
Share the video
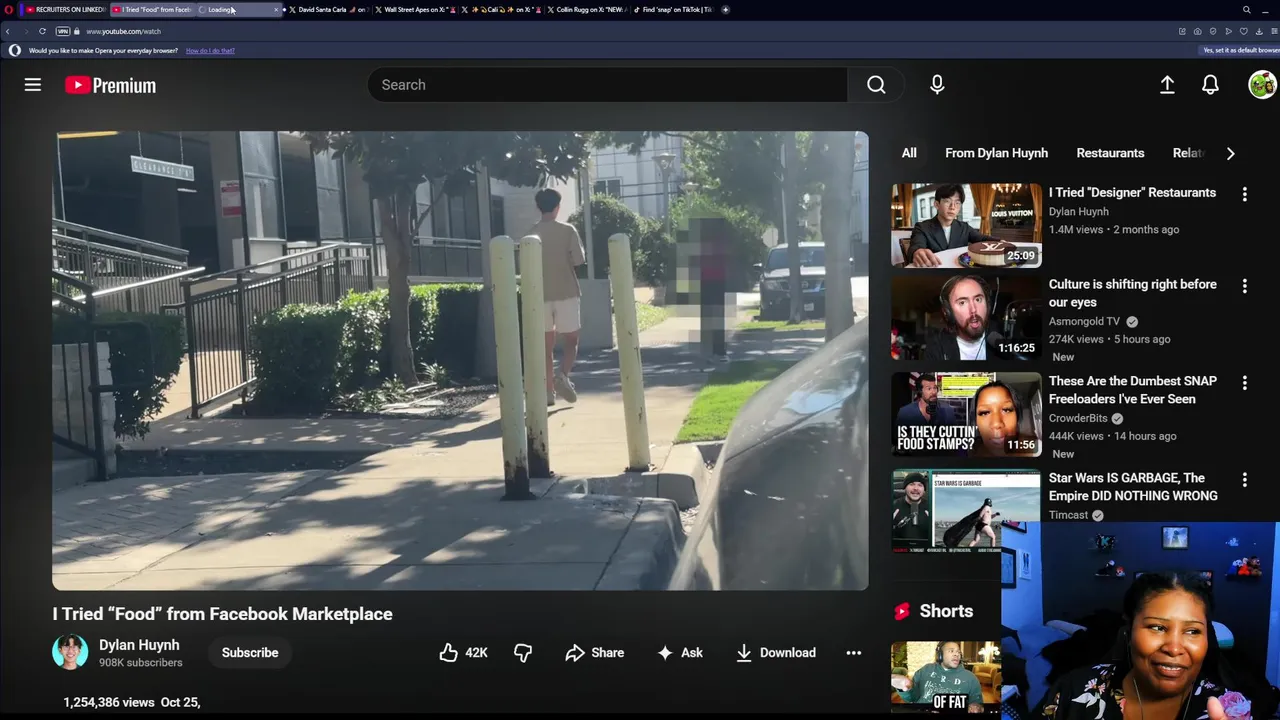click(x=594, y=652)
